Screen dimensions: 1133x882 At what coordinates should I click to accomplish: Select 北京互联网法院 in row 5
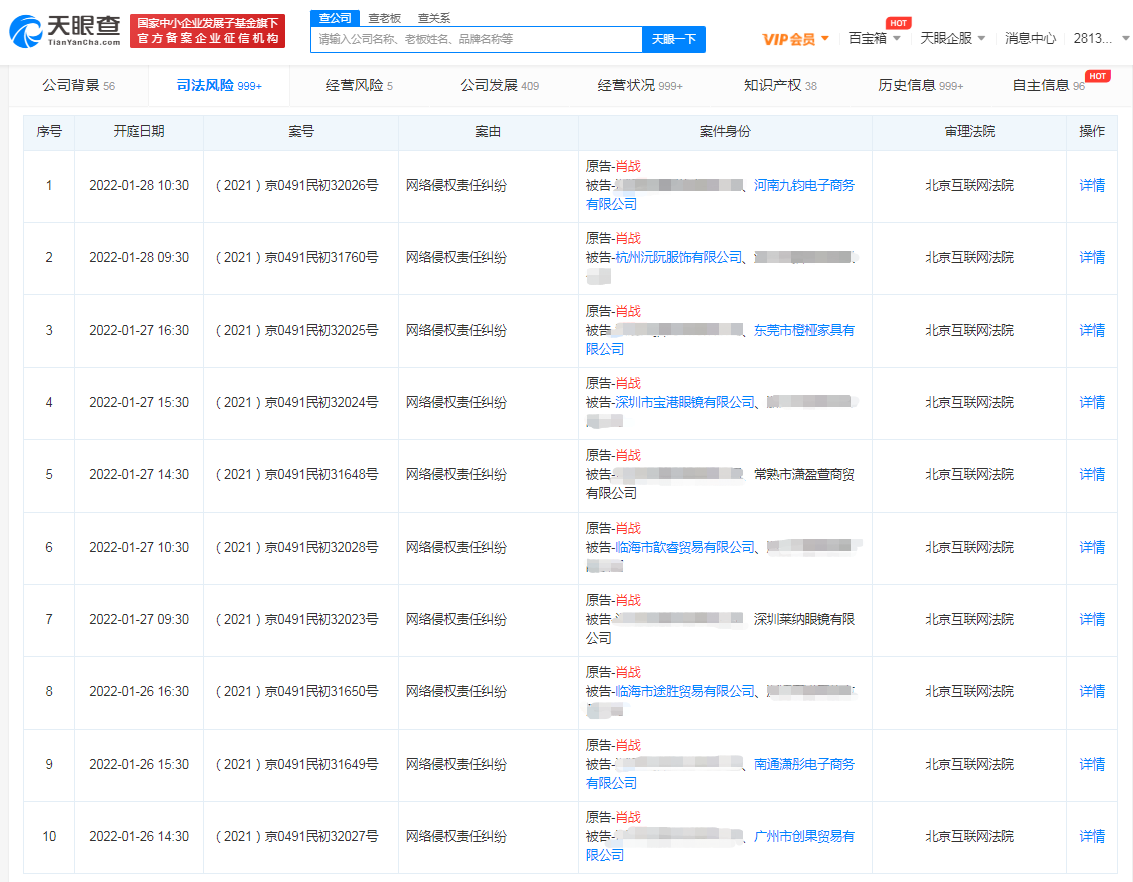coord(970,475)
